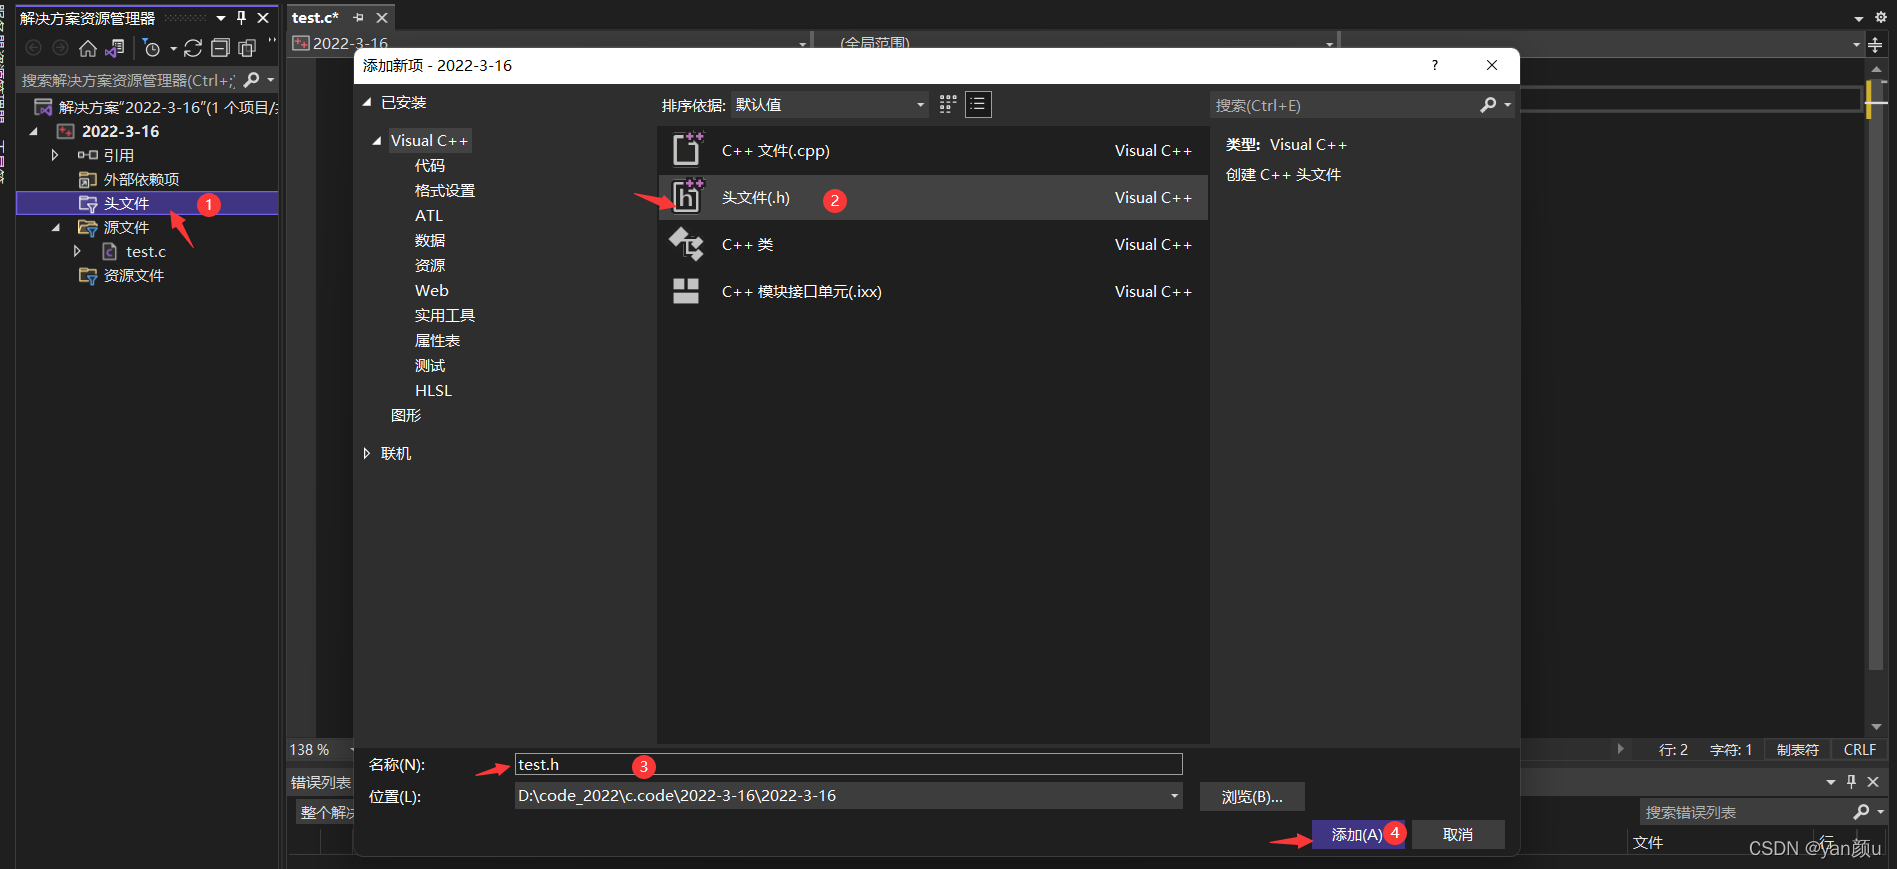The width and height of the screenshot is (1897, 869).
Task: Open the dialog help question mark
Action: pos(1435,65)
